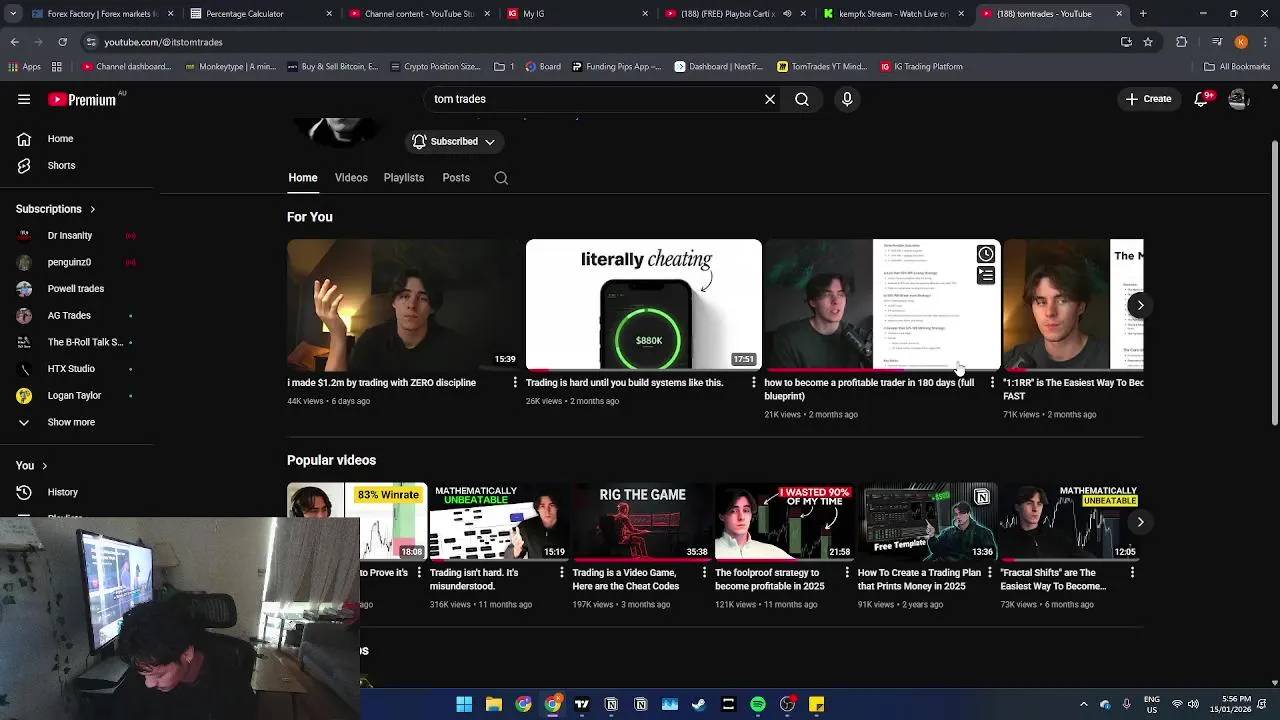Reload the page in Chrome
The height and width of the screenshot is (720, 1280).
[62, 42]
